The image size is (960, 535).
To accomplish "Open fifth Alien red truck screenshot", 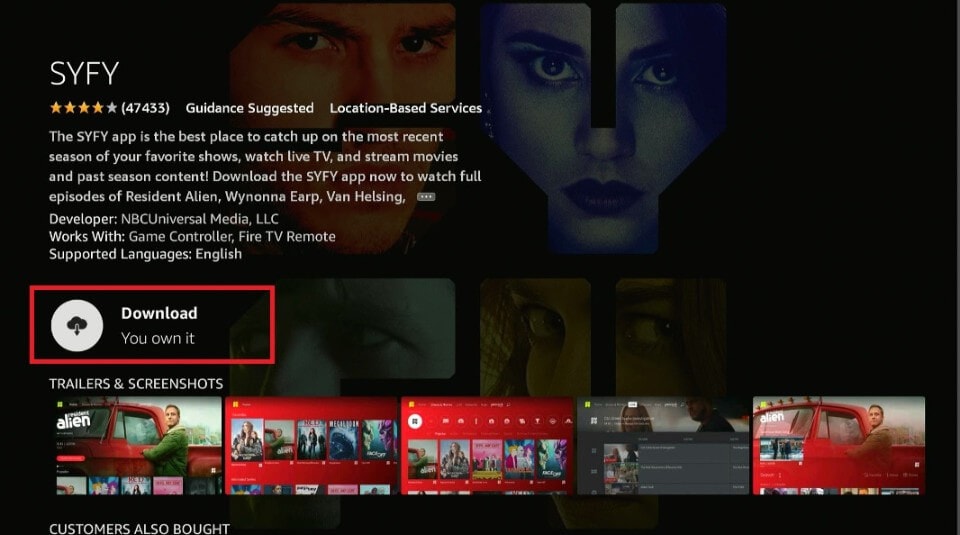I will pos(839,446).
